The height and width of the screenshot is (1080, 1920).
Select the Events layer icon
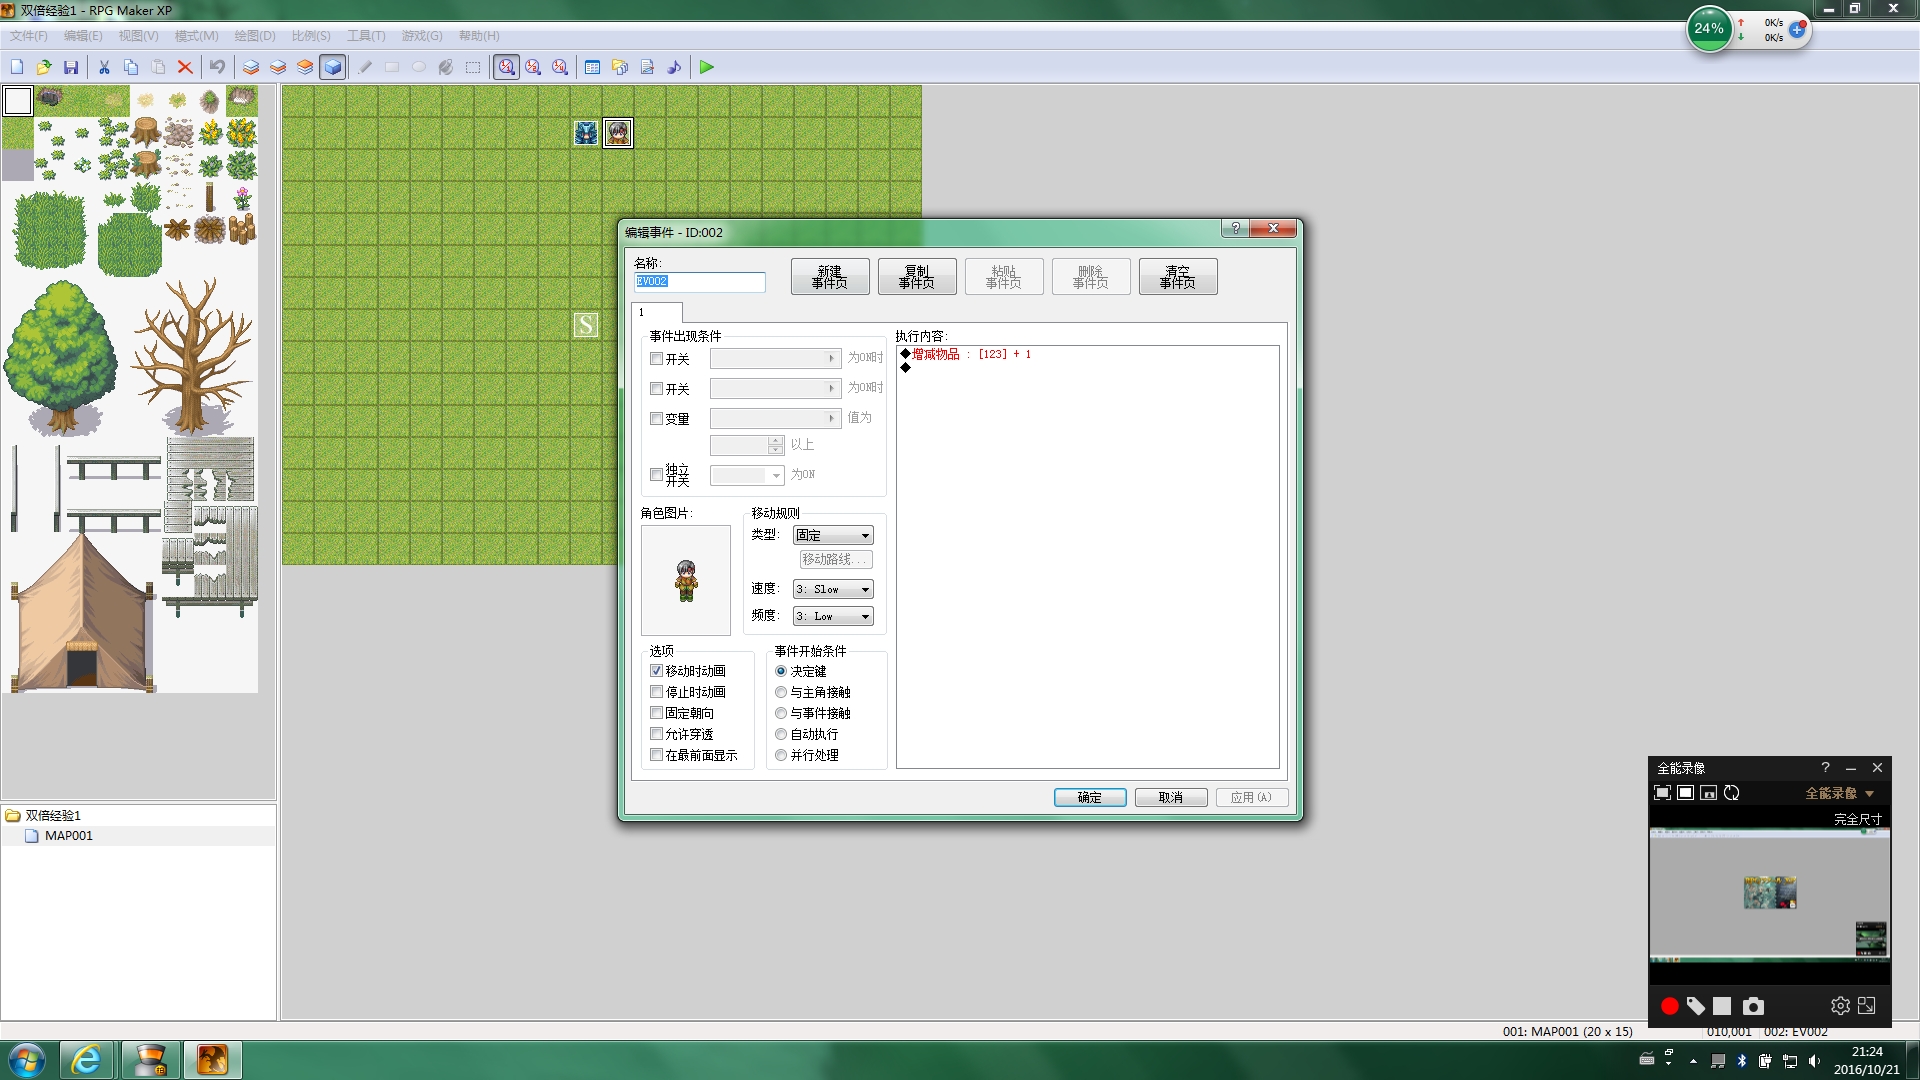333,67
